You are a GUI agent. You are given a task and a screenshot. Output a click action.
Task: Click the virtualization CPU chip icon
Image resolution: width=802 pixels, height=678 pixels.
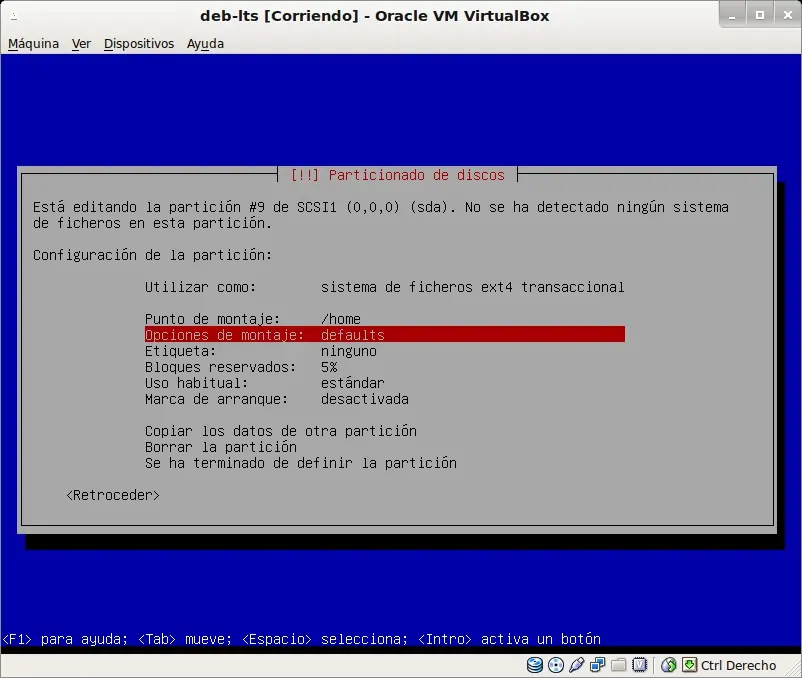pos(639,665)
